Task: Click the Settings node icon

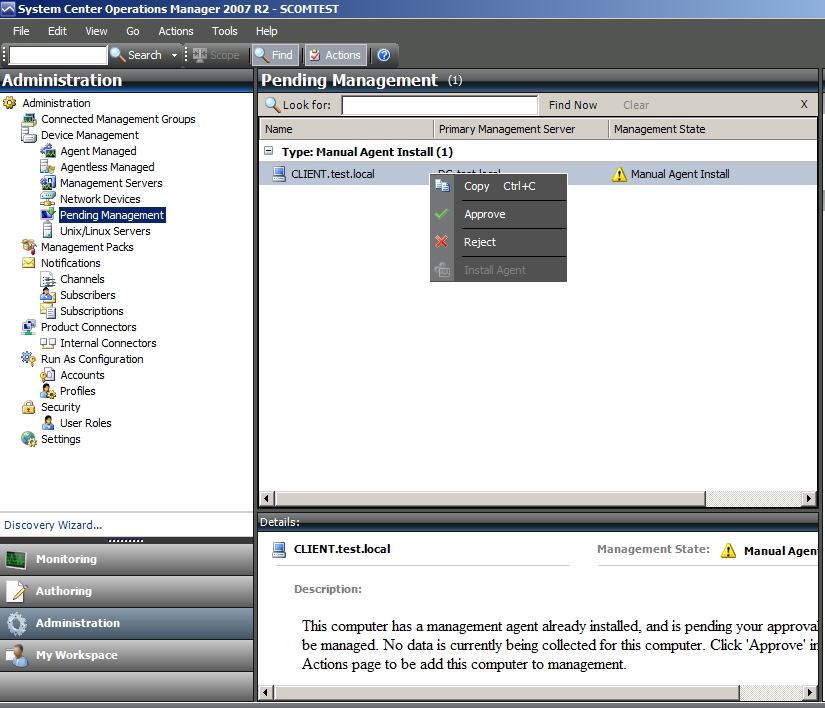Action: [29, 439]
